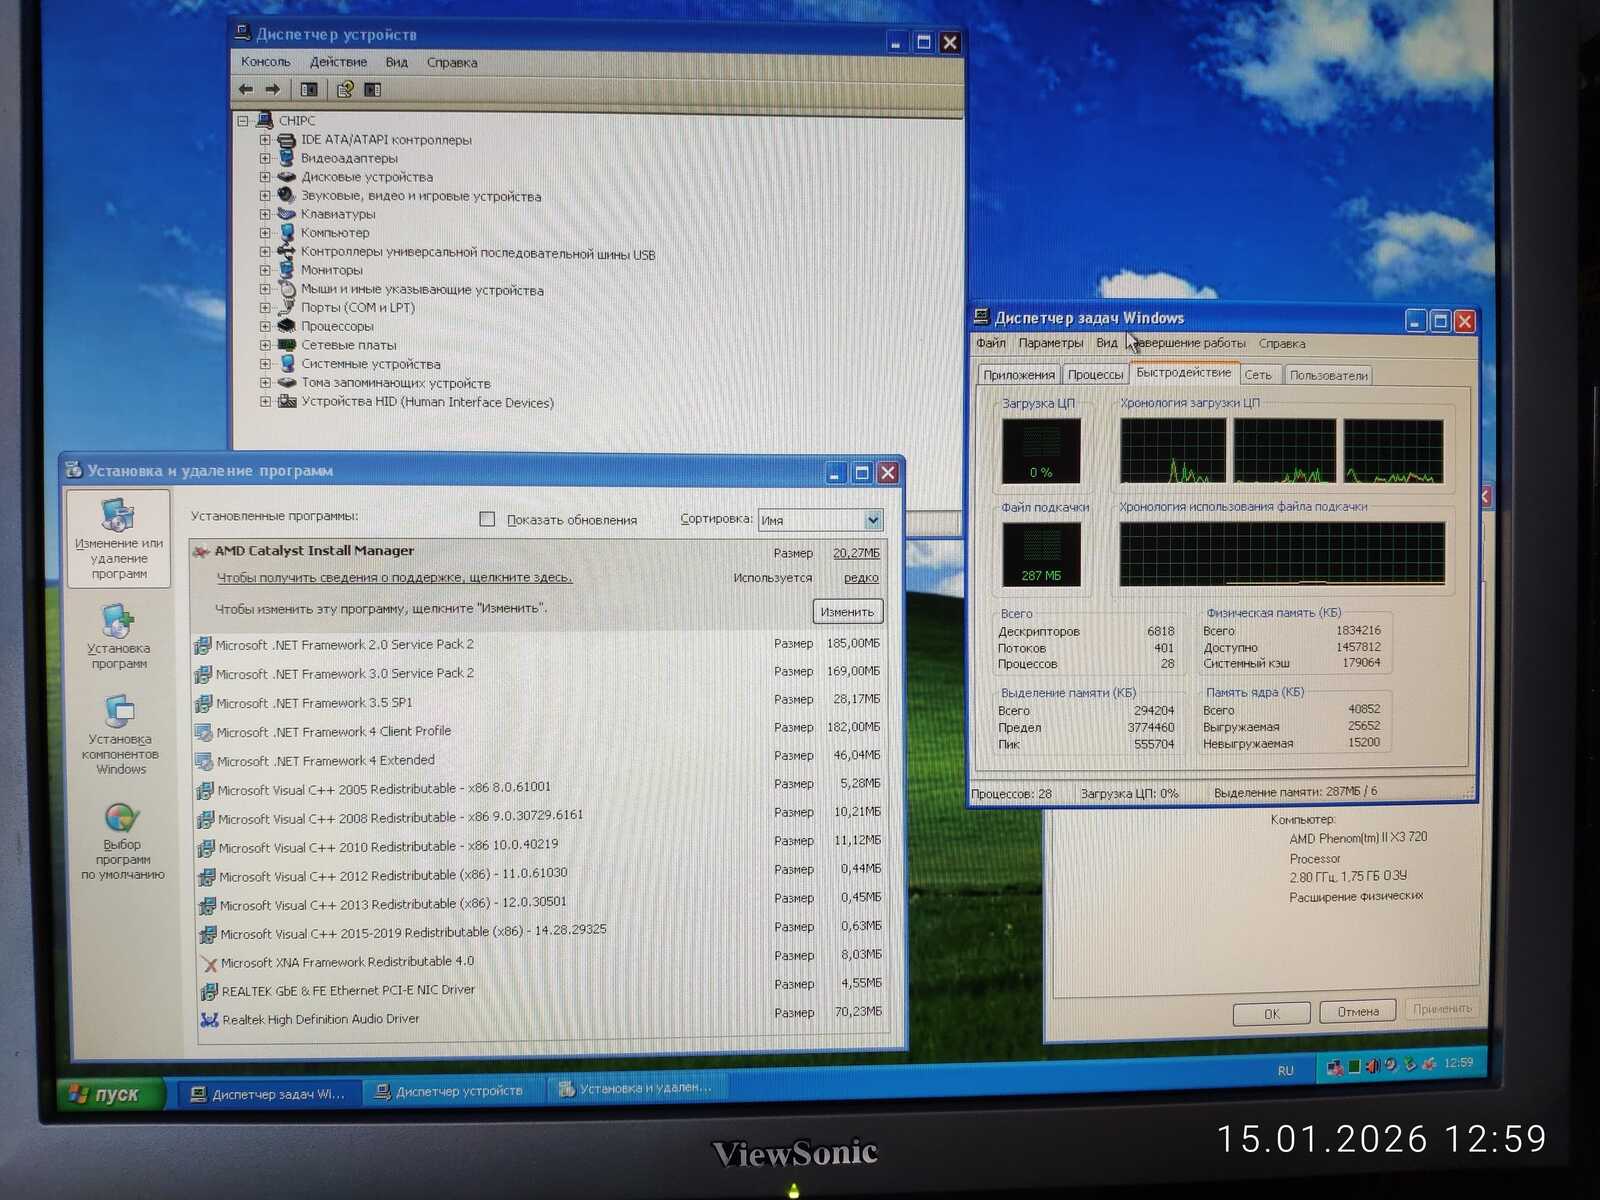Viewport: 1600px width, 1200px height.
Task: Click the Клавиатуры device icon
Action: pos(286,214)
